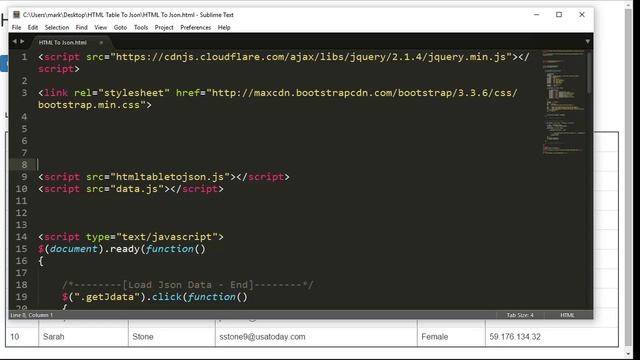
Task: Open the Edit menu
Action: [x=33, y=27]
